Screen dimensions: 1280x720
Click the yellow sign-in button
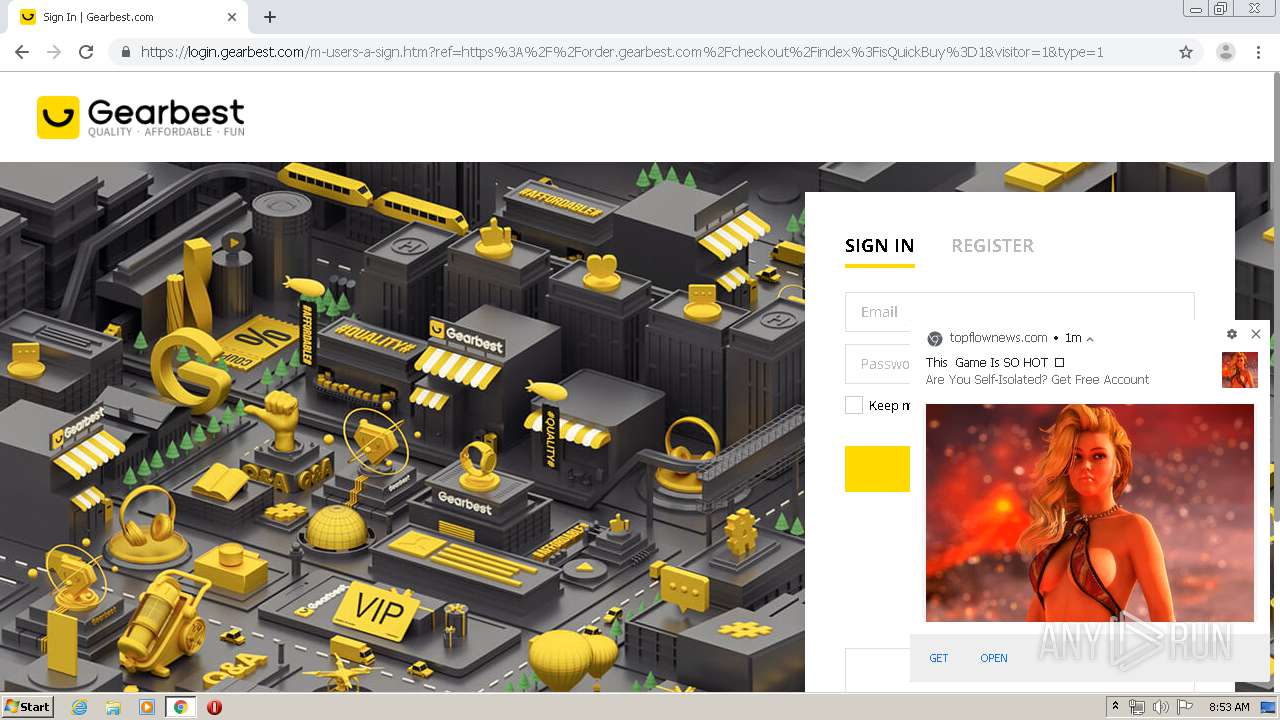pyautogui.click(x=877, y=469)
